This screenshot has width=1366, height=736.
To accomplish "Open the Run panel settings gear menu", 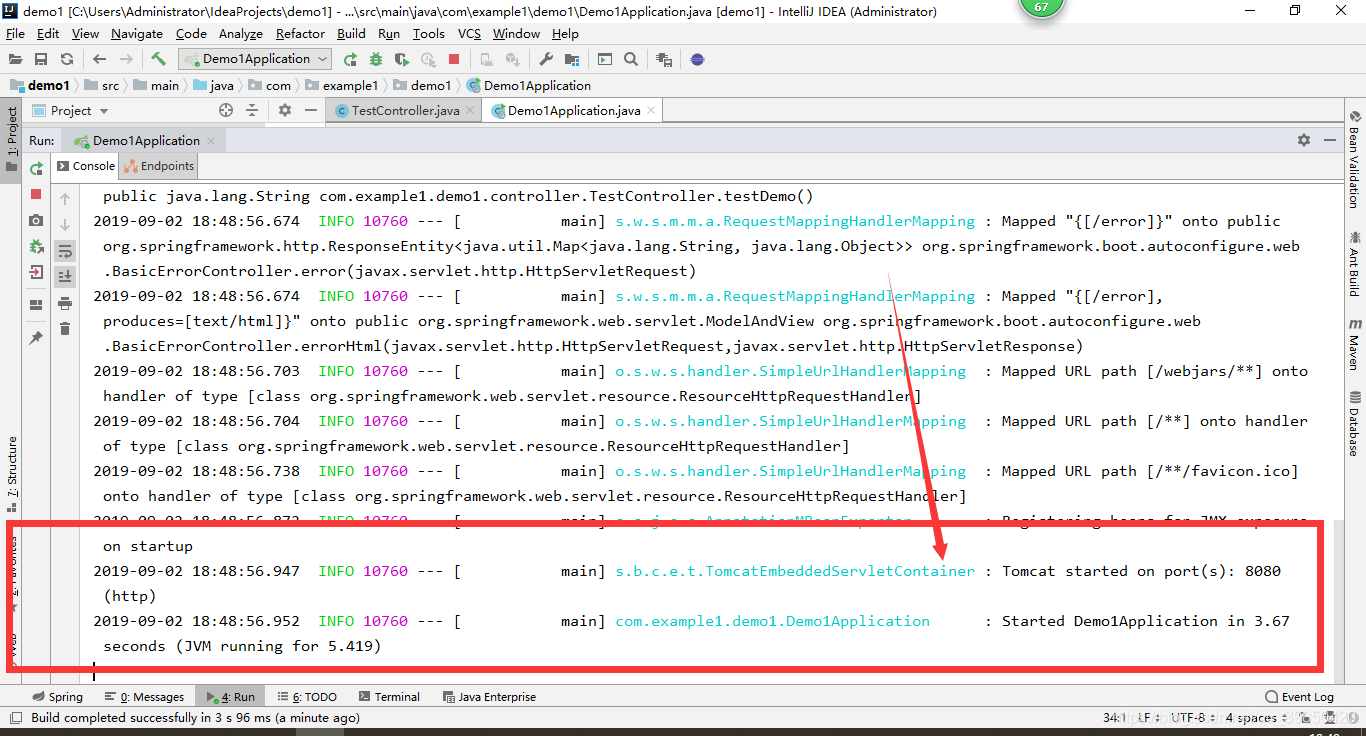I will [1303, 141].
